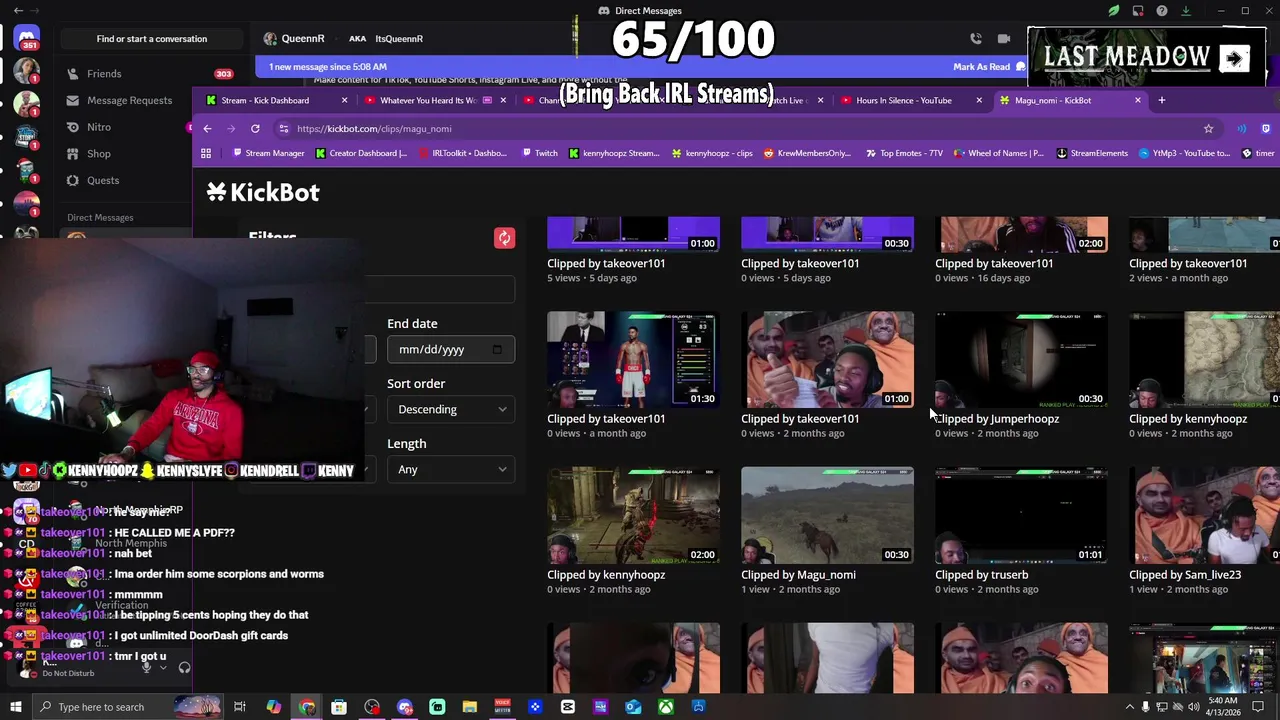The image size is (1280, 720).
Task: Click the browser address bar URL
Action: pyautogui.click(x=374, y=129)
